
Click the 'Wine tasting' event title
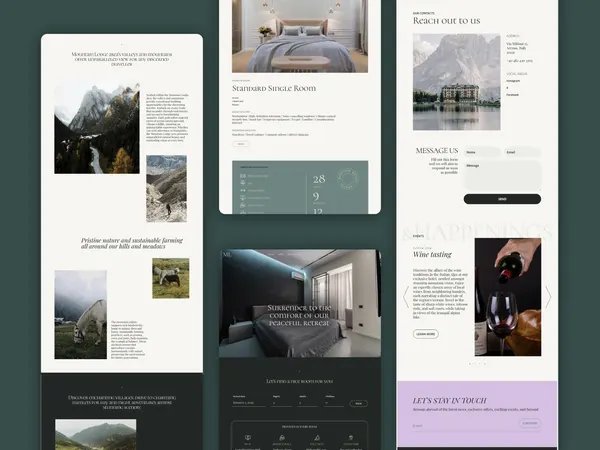click(432, 254)
